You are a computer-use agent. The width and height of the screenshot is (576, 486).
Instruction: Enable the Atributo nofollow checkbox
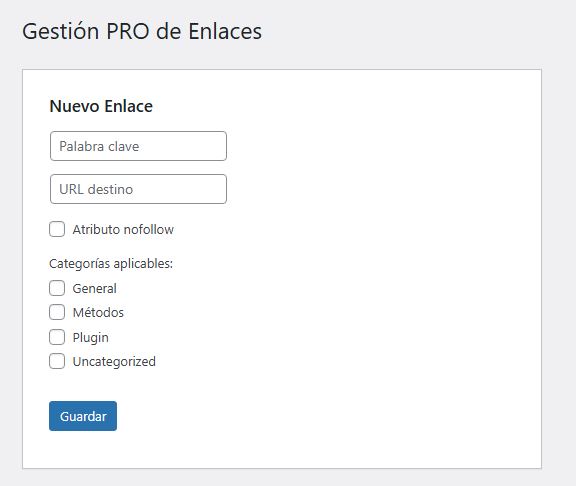(57, 229)
